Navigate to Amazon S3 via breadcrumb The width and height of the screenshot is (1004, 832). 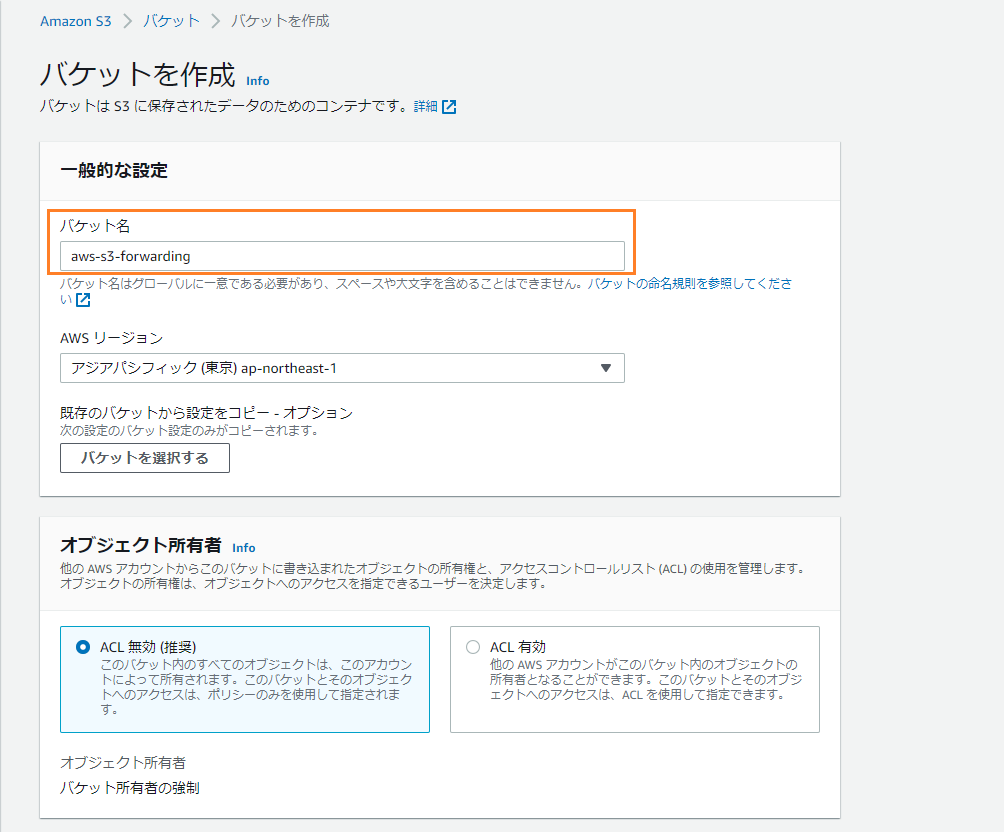pos(75,19)
